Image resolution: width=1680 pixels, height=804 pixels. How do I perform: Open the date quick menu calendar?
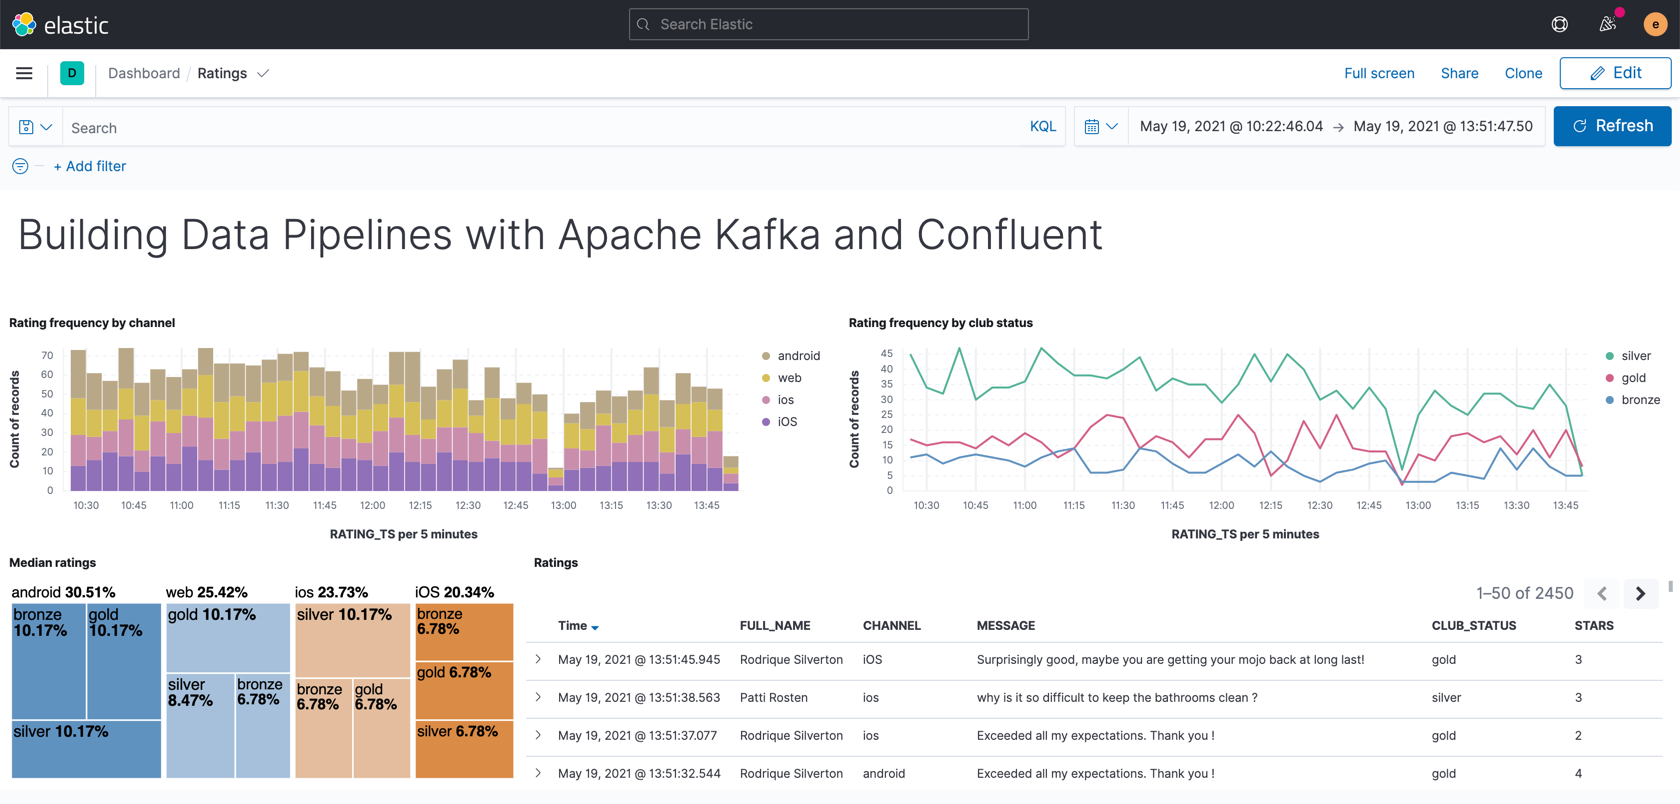pyautogui.click(x=1101, y=127)
